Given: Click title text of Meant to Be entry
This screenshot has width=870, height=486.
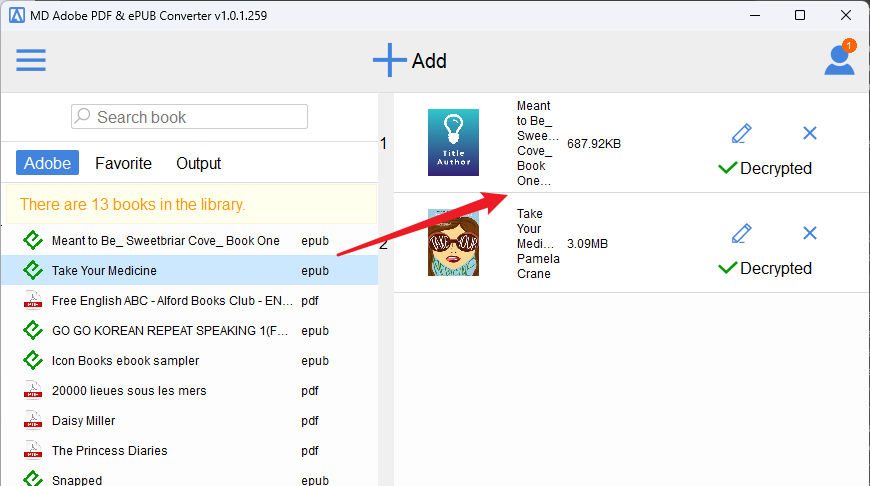Looking at the screenshot, I should (x=537, y=143).
